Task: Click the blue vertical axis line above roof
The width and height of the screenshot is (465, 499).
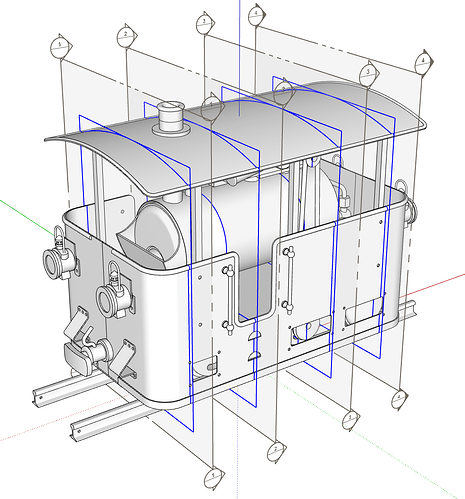Action: [240, 58]
